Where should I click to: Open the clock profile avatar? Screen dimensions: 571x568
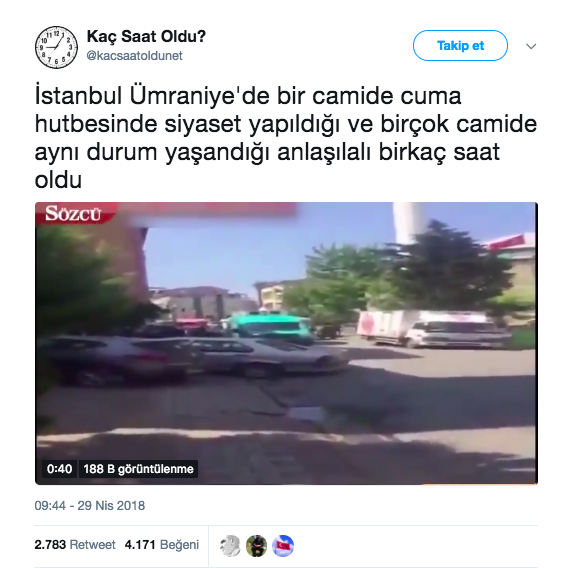click(x=56, y=47)
